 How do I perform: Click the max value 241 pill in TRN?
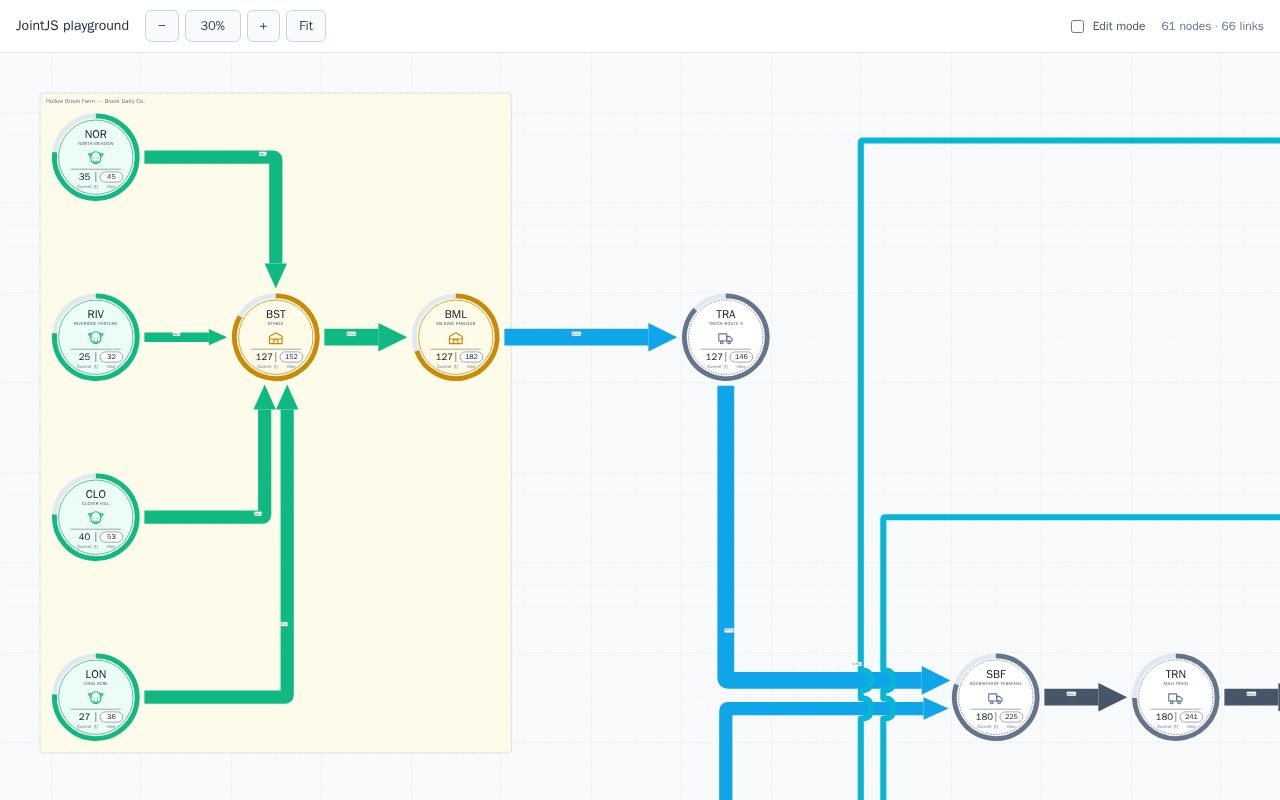click(1191, 717)
